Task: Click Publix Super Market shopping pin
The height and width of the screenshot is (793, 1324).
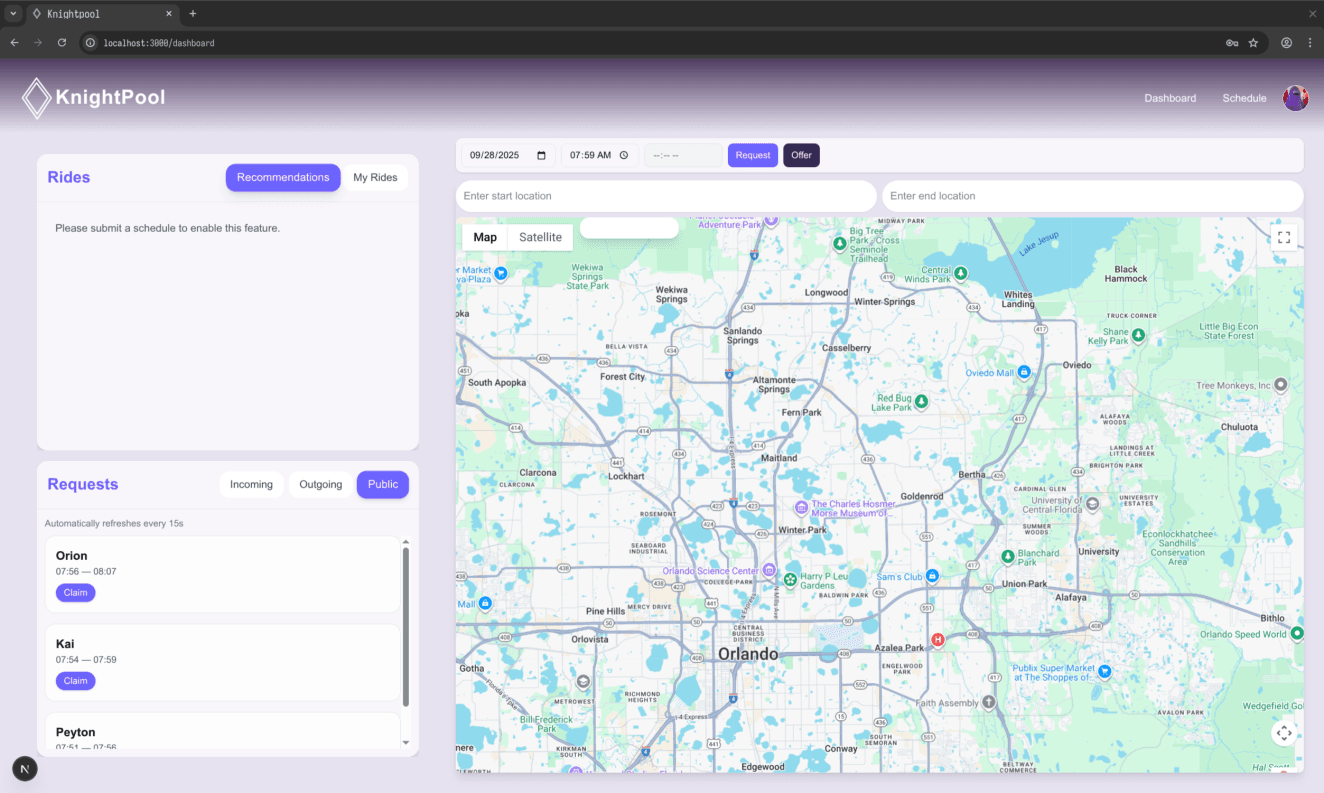Action: [1105, 671]
